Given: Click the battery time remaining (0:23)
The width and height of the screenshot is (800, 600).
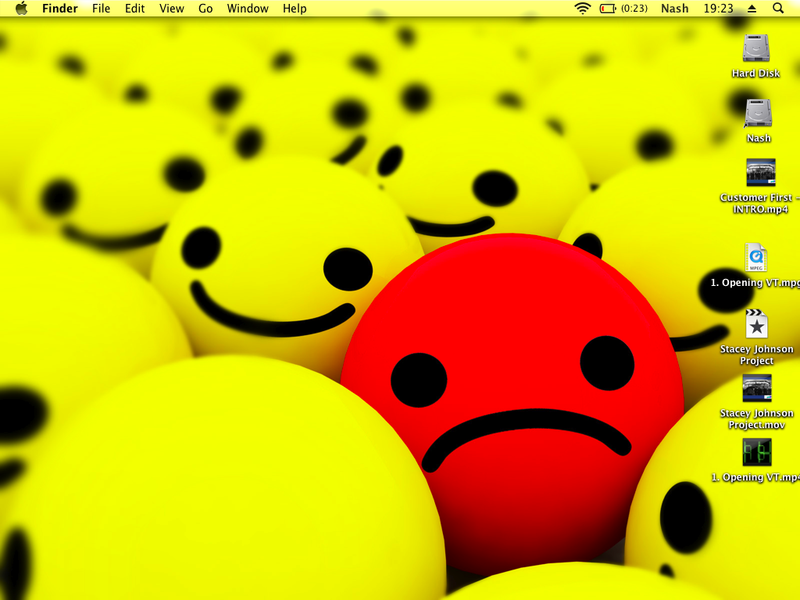Looking at the screenshot, I should click(634, 9).
